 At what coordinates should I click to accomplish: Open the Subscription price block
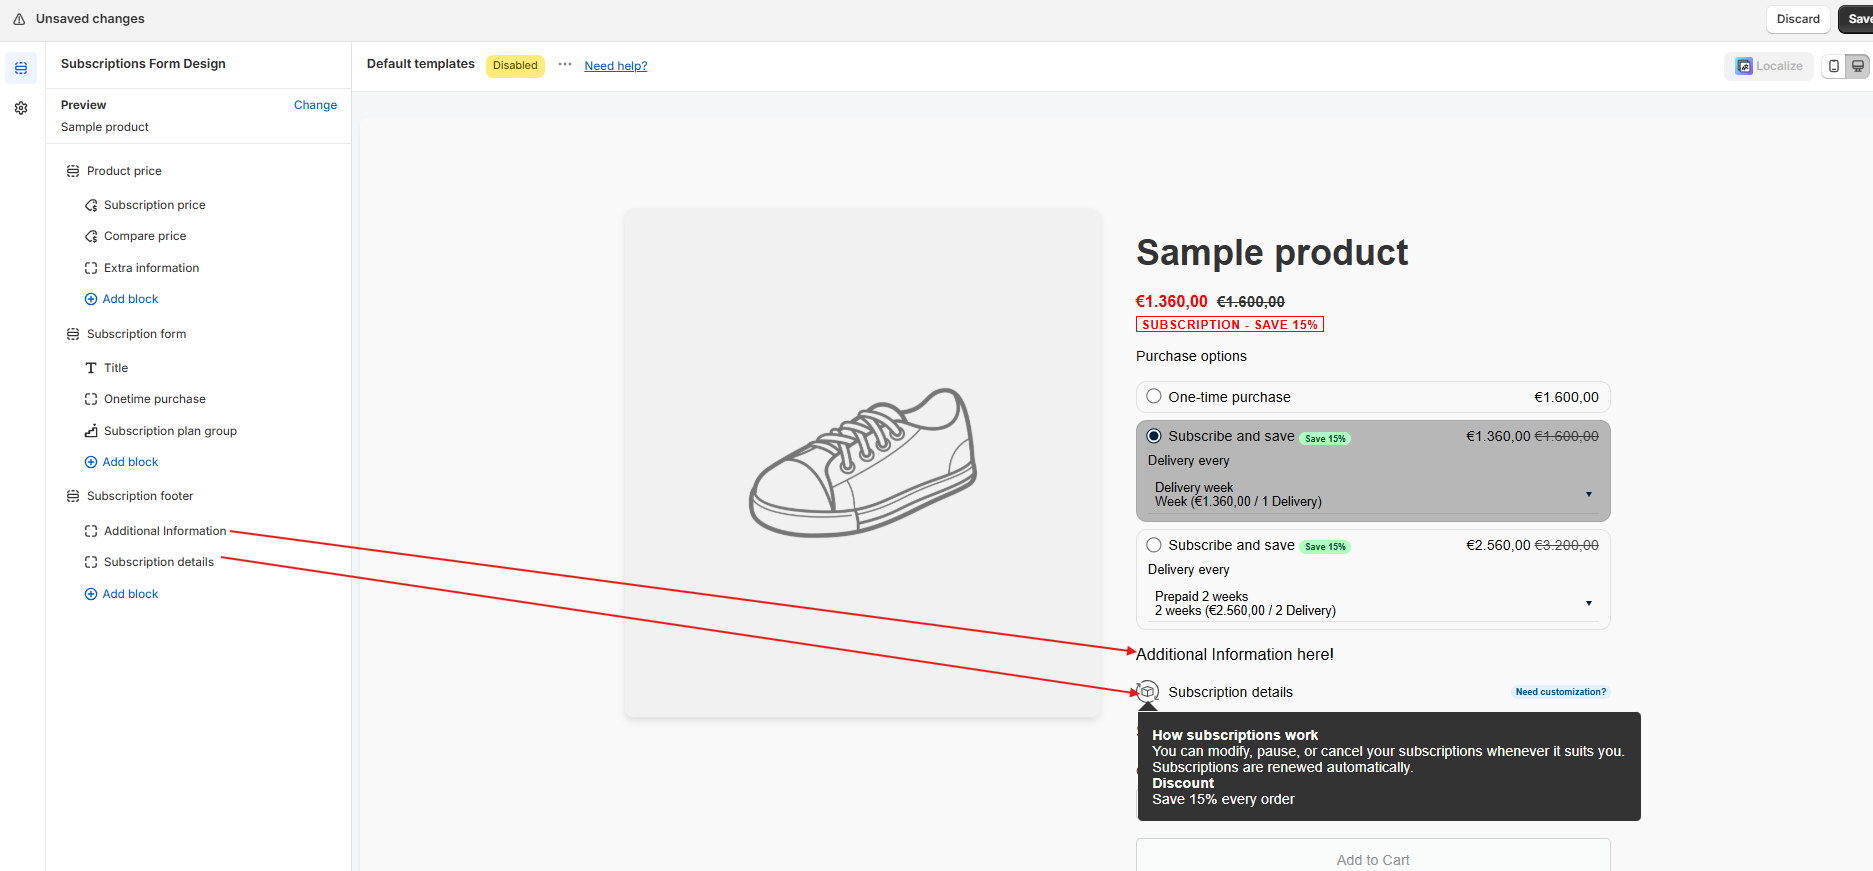154,205
